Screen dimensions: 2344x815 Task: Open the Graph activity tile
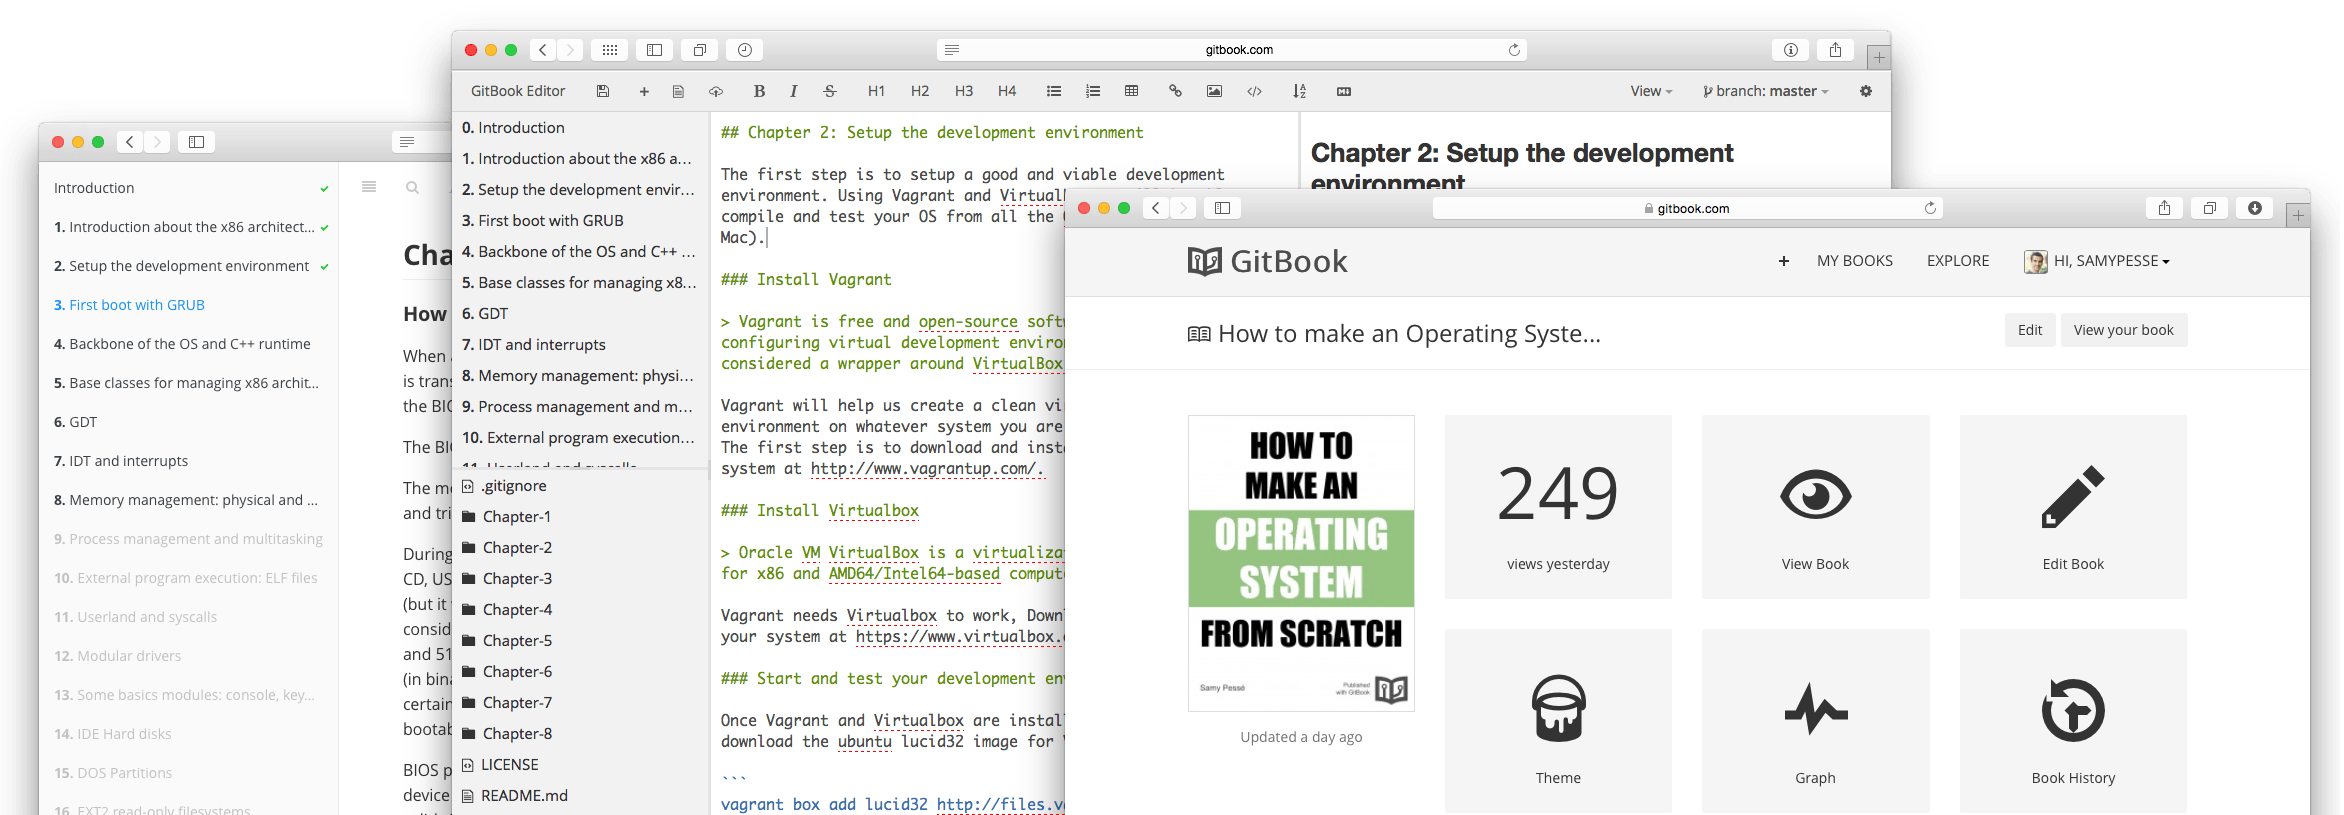coord(1815,721)
